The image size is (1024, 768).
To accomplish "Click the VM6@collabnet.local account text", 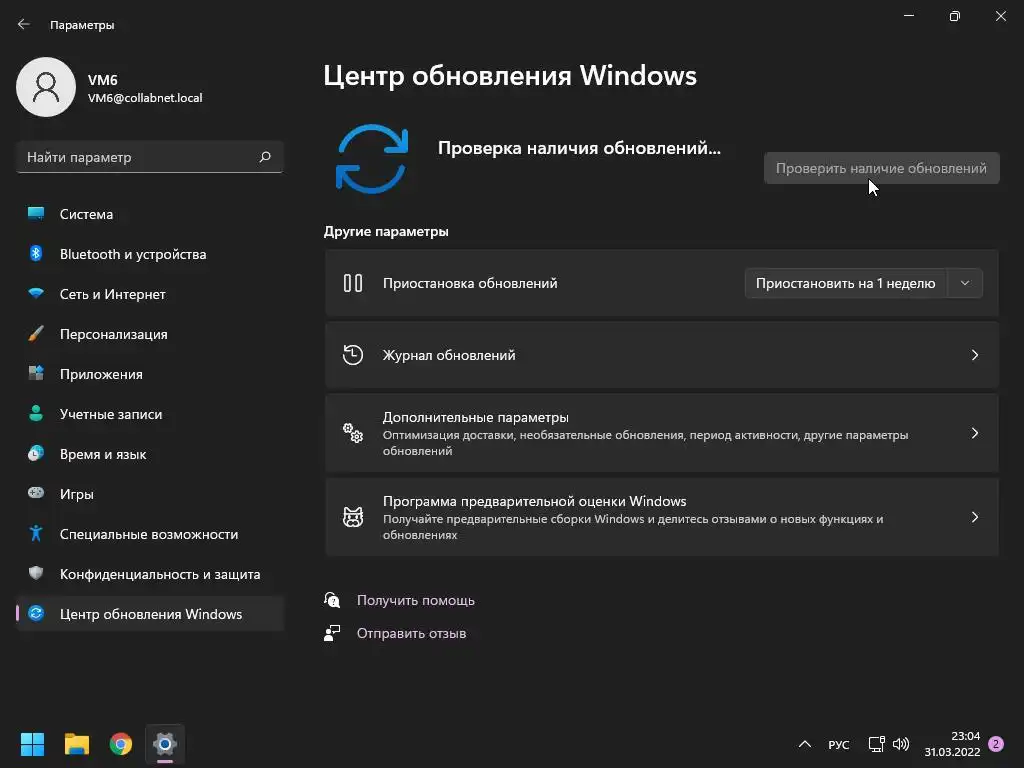I will click(145, 98).
